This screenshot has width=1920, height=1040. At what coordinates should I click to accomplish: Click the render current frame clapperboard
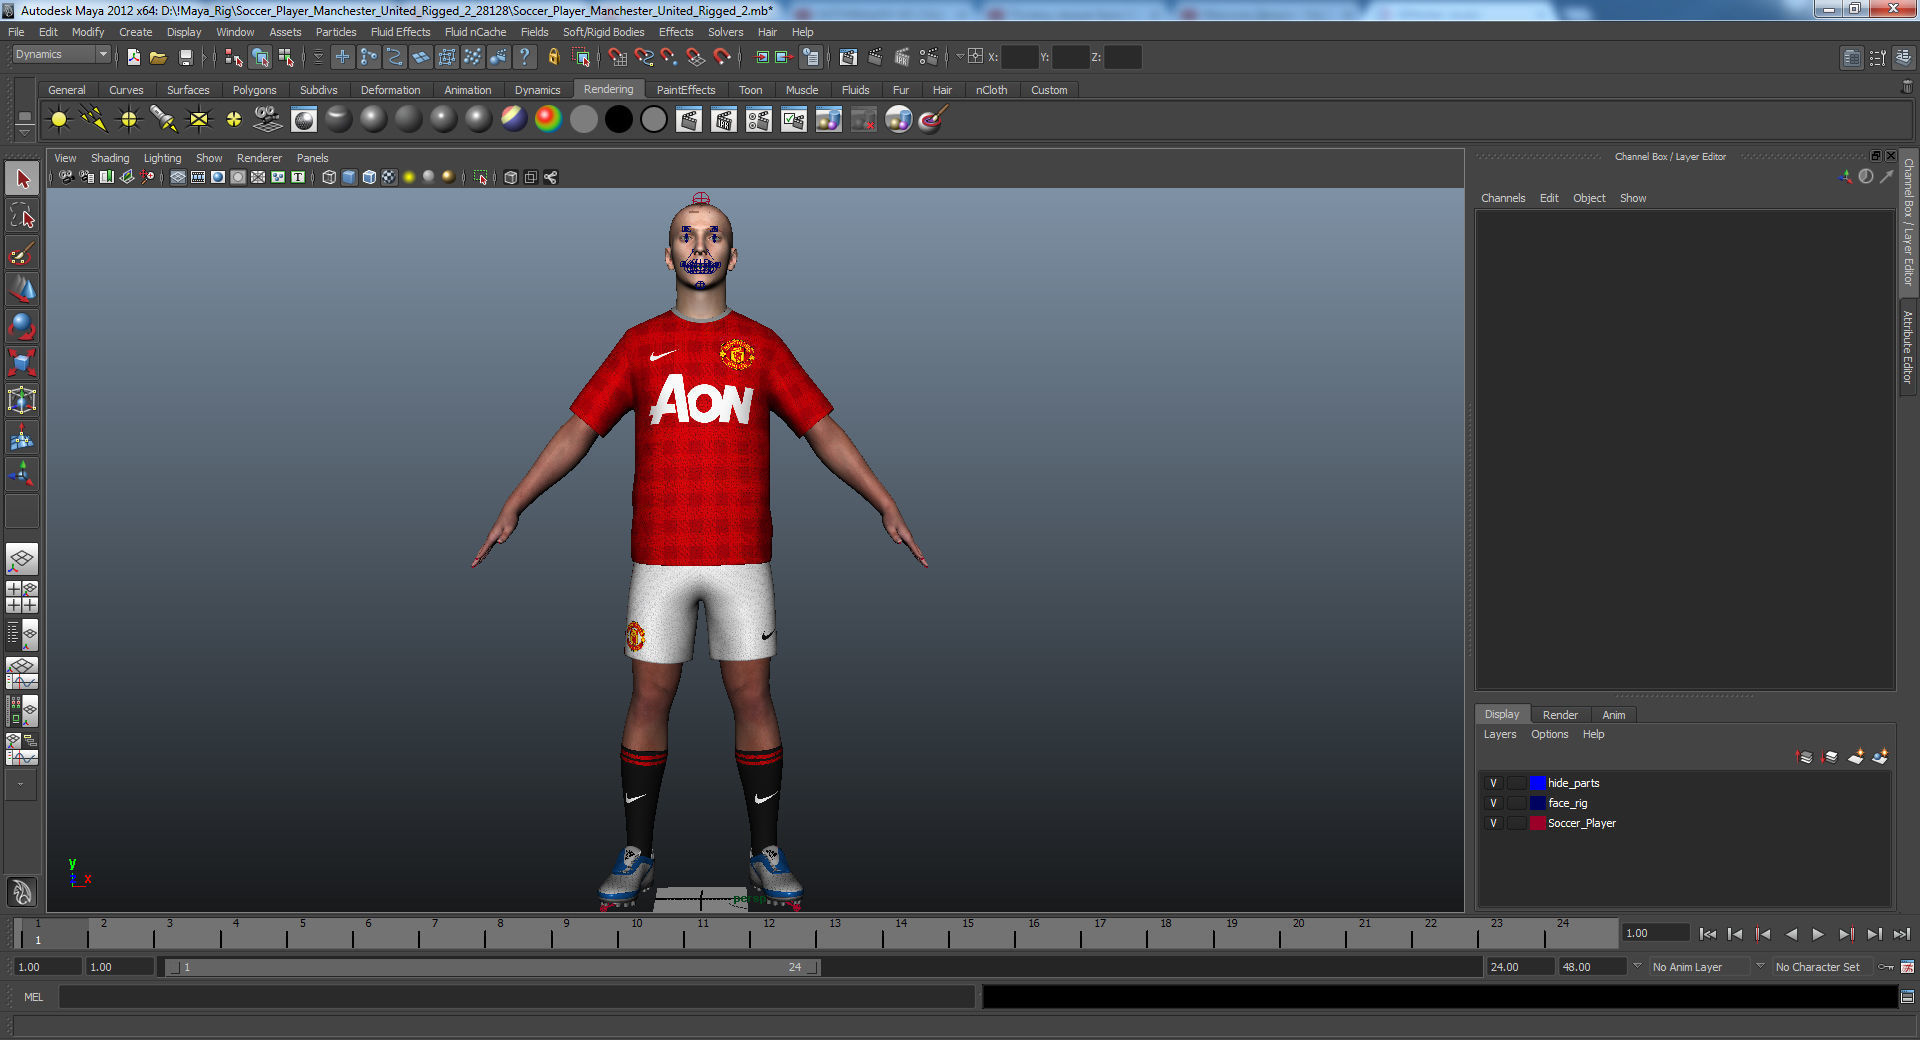tap(689, 120)
